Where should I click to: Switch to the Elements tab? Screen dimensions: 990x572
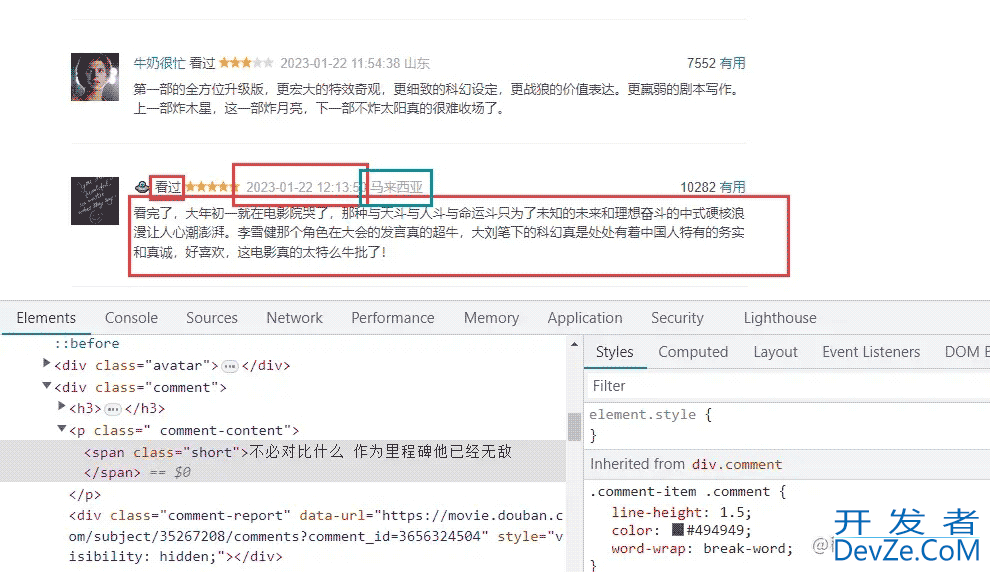tap(46, 318)
